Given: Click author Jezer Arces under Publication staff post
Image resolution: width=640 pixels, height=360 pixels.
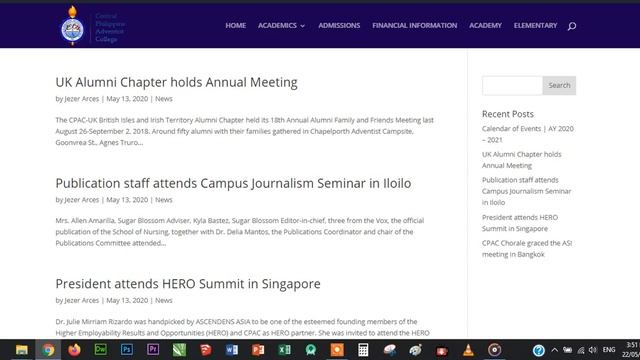Looking at the screenshot, I should (82, 200).
